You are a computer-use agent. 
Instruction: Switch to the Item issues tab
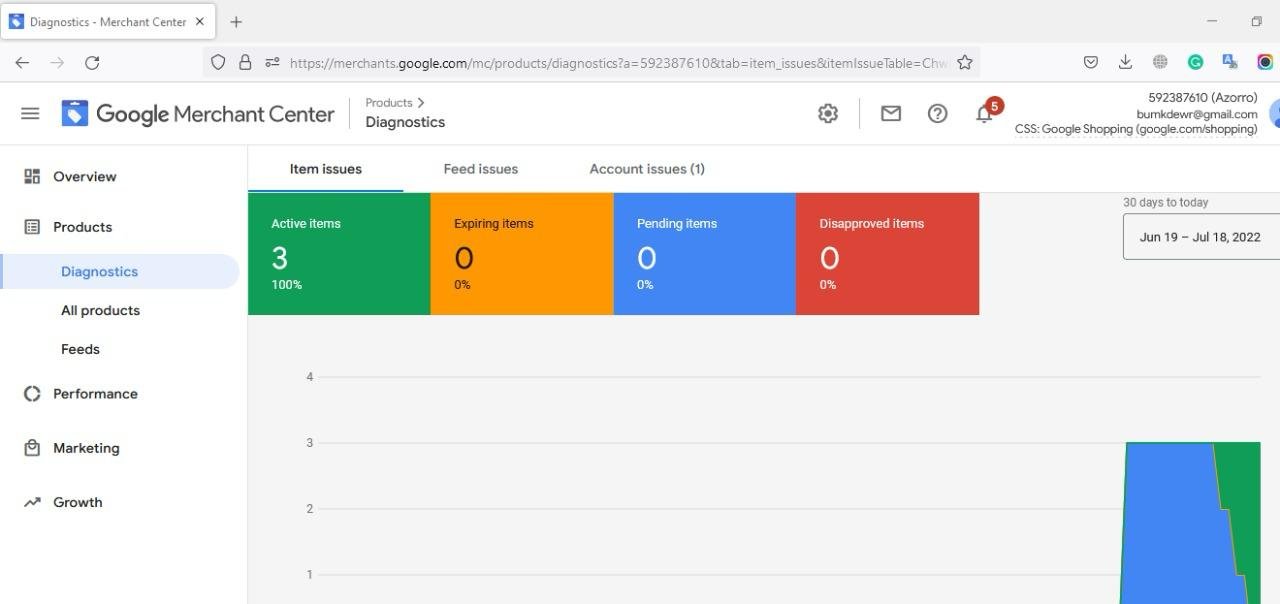coord(326,169)
